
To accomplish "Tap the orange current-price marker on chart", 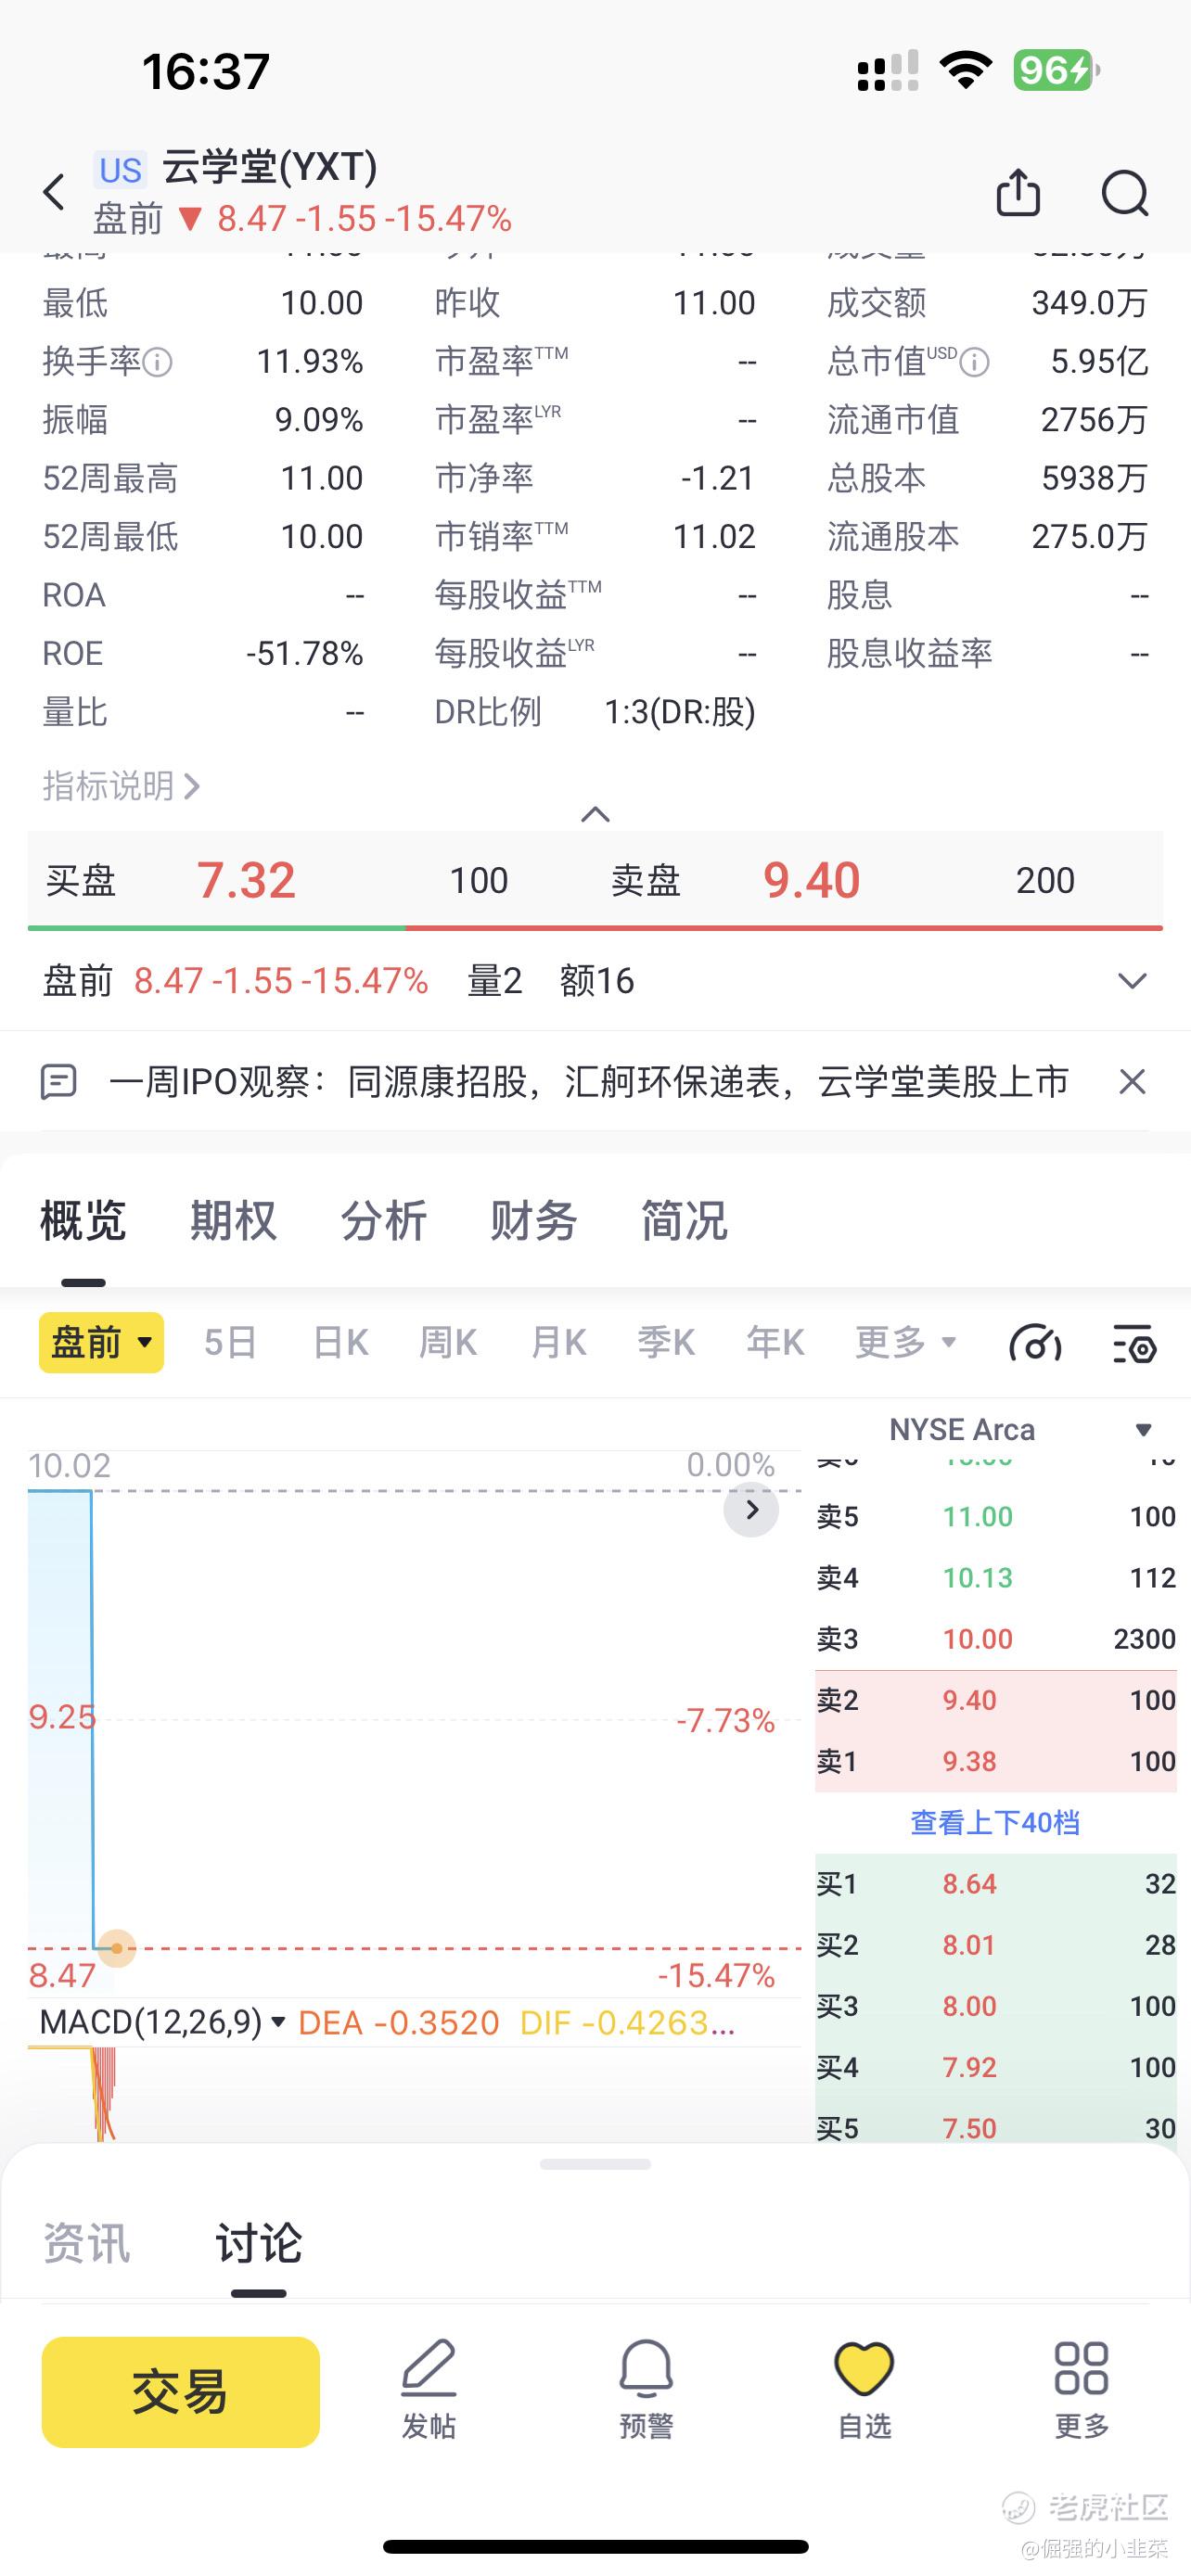I will [x=117, y=1948].
